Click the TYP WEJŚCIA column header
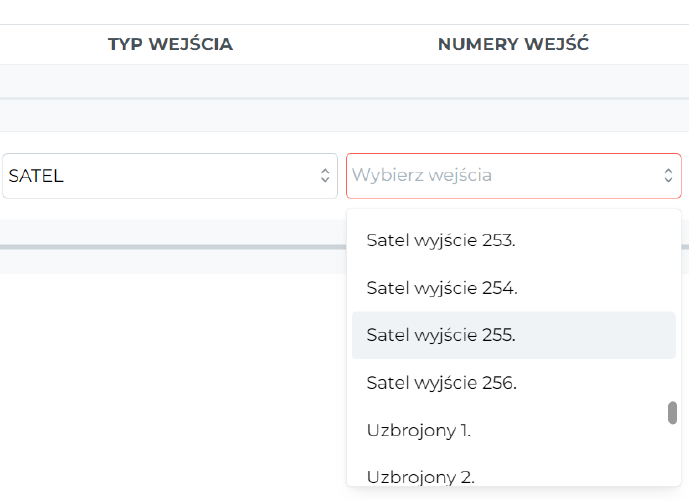The image size is (689, 500). tap(170, 44)
